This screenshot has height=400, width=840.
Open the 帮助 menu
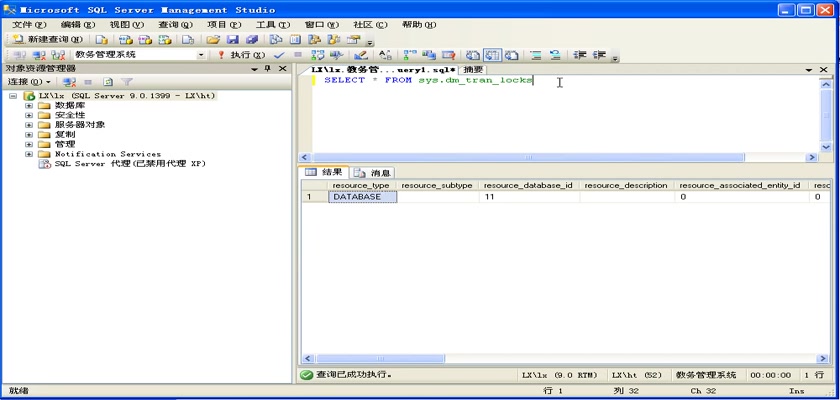click(x=419, y=25)
